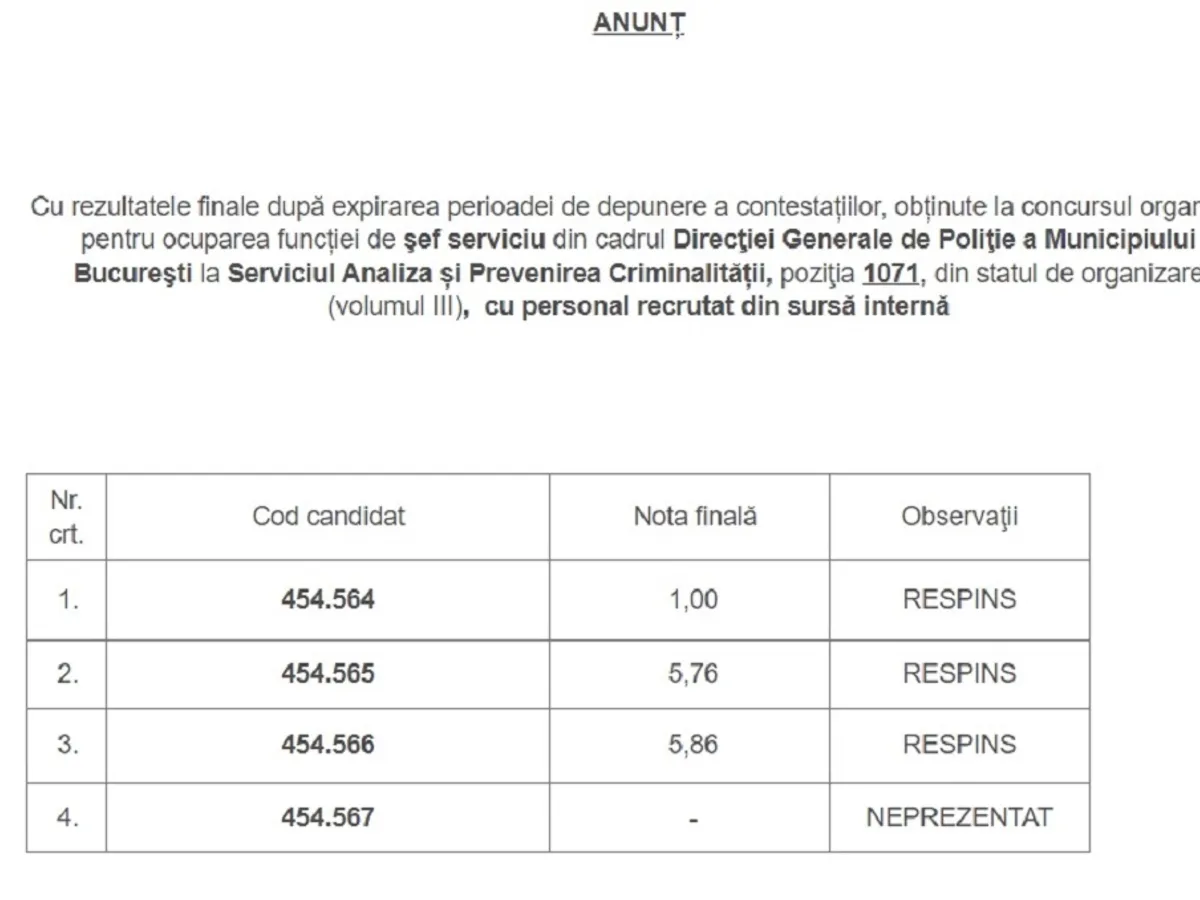Click the "(volumul III)" text
The image size is (1200, 900).
[394, 306]
